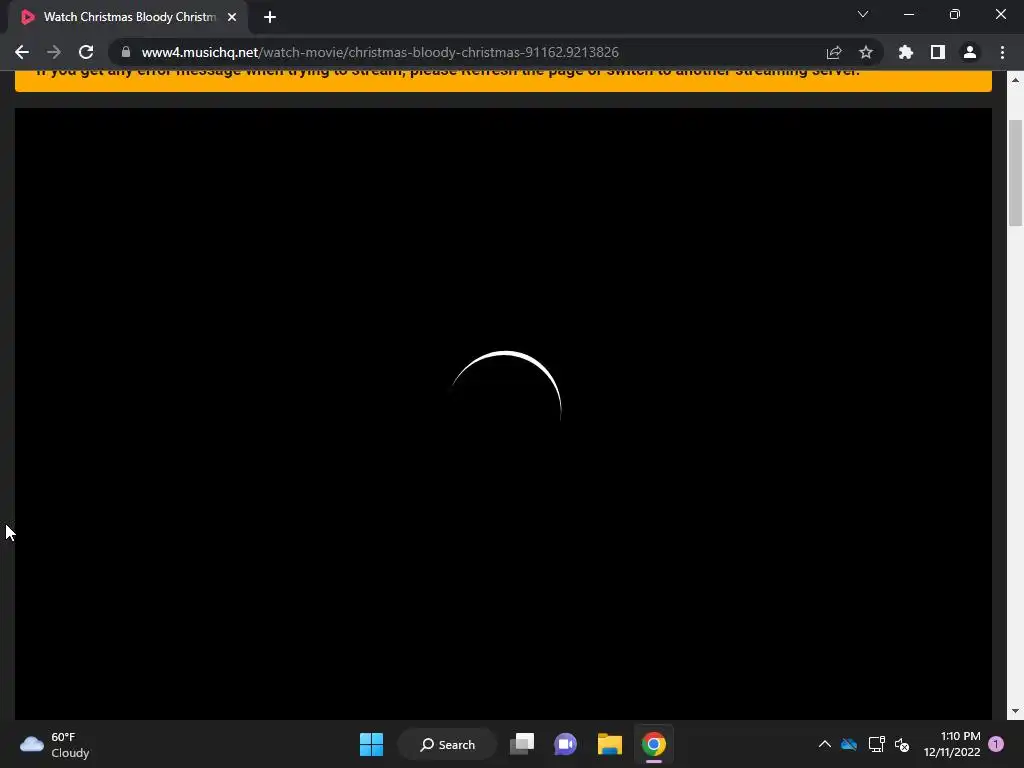Viewport: 1024px width, 768px height.
Task: View site security lock info
Action: 126,52
